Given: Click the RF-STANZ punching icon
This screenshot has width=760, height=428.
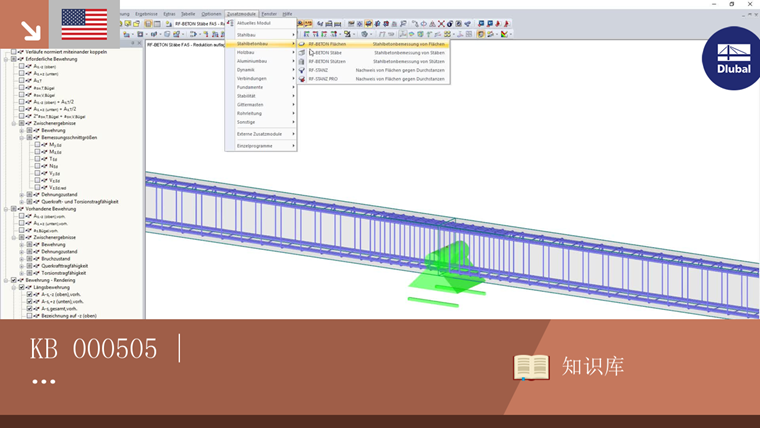Looking at the screenshot, I should point(302,70).
